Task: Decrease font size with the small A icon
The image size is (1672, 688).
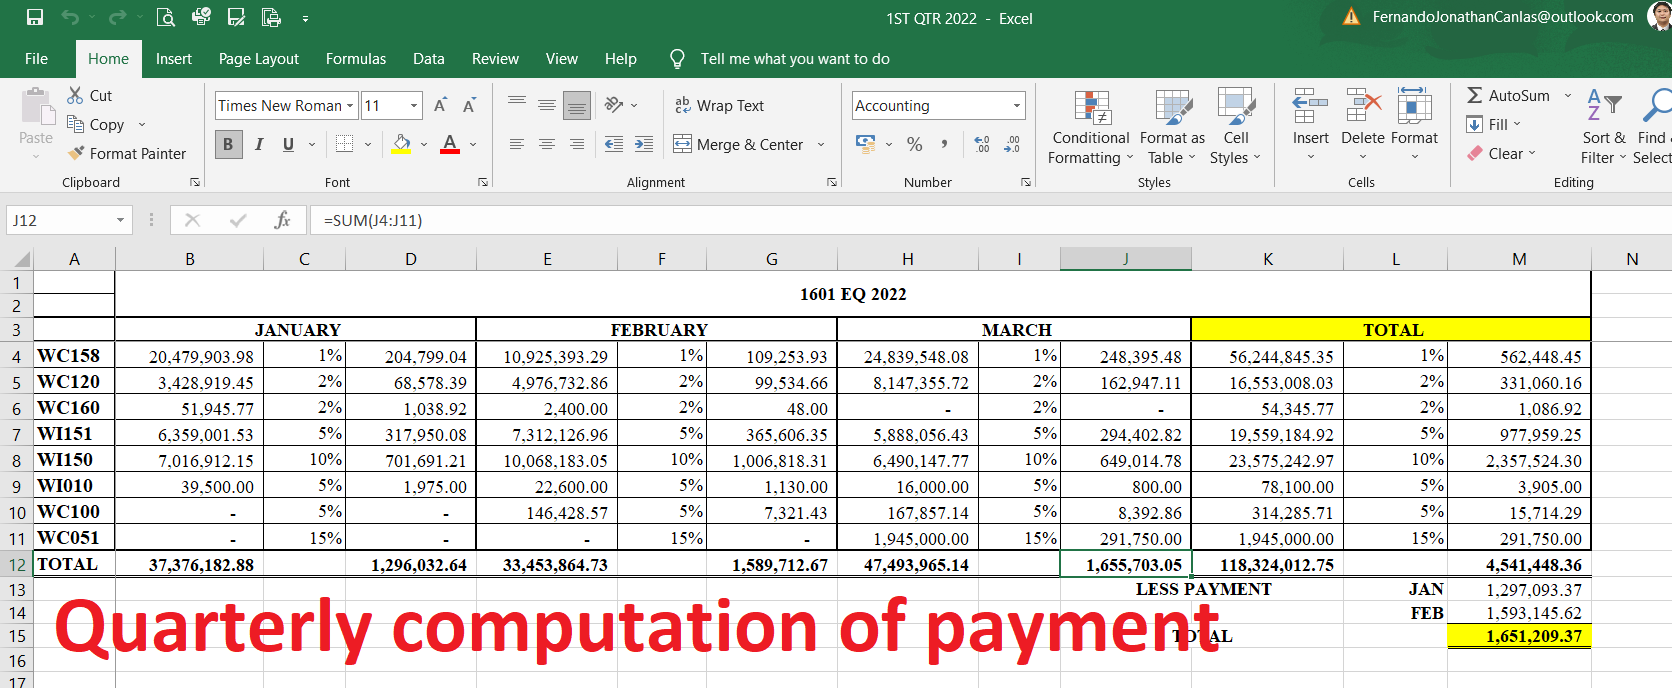Action: (x=469, y=105)
